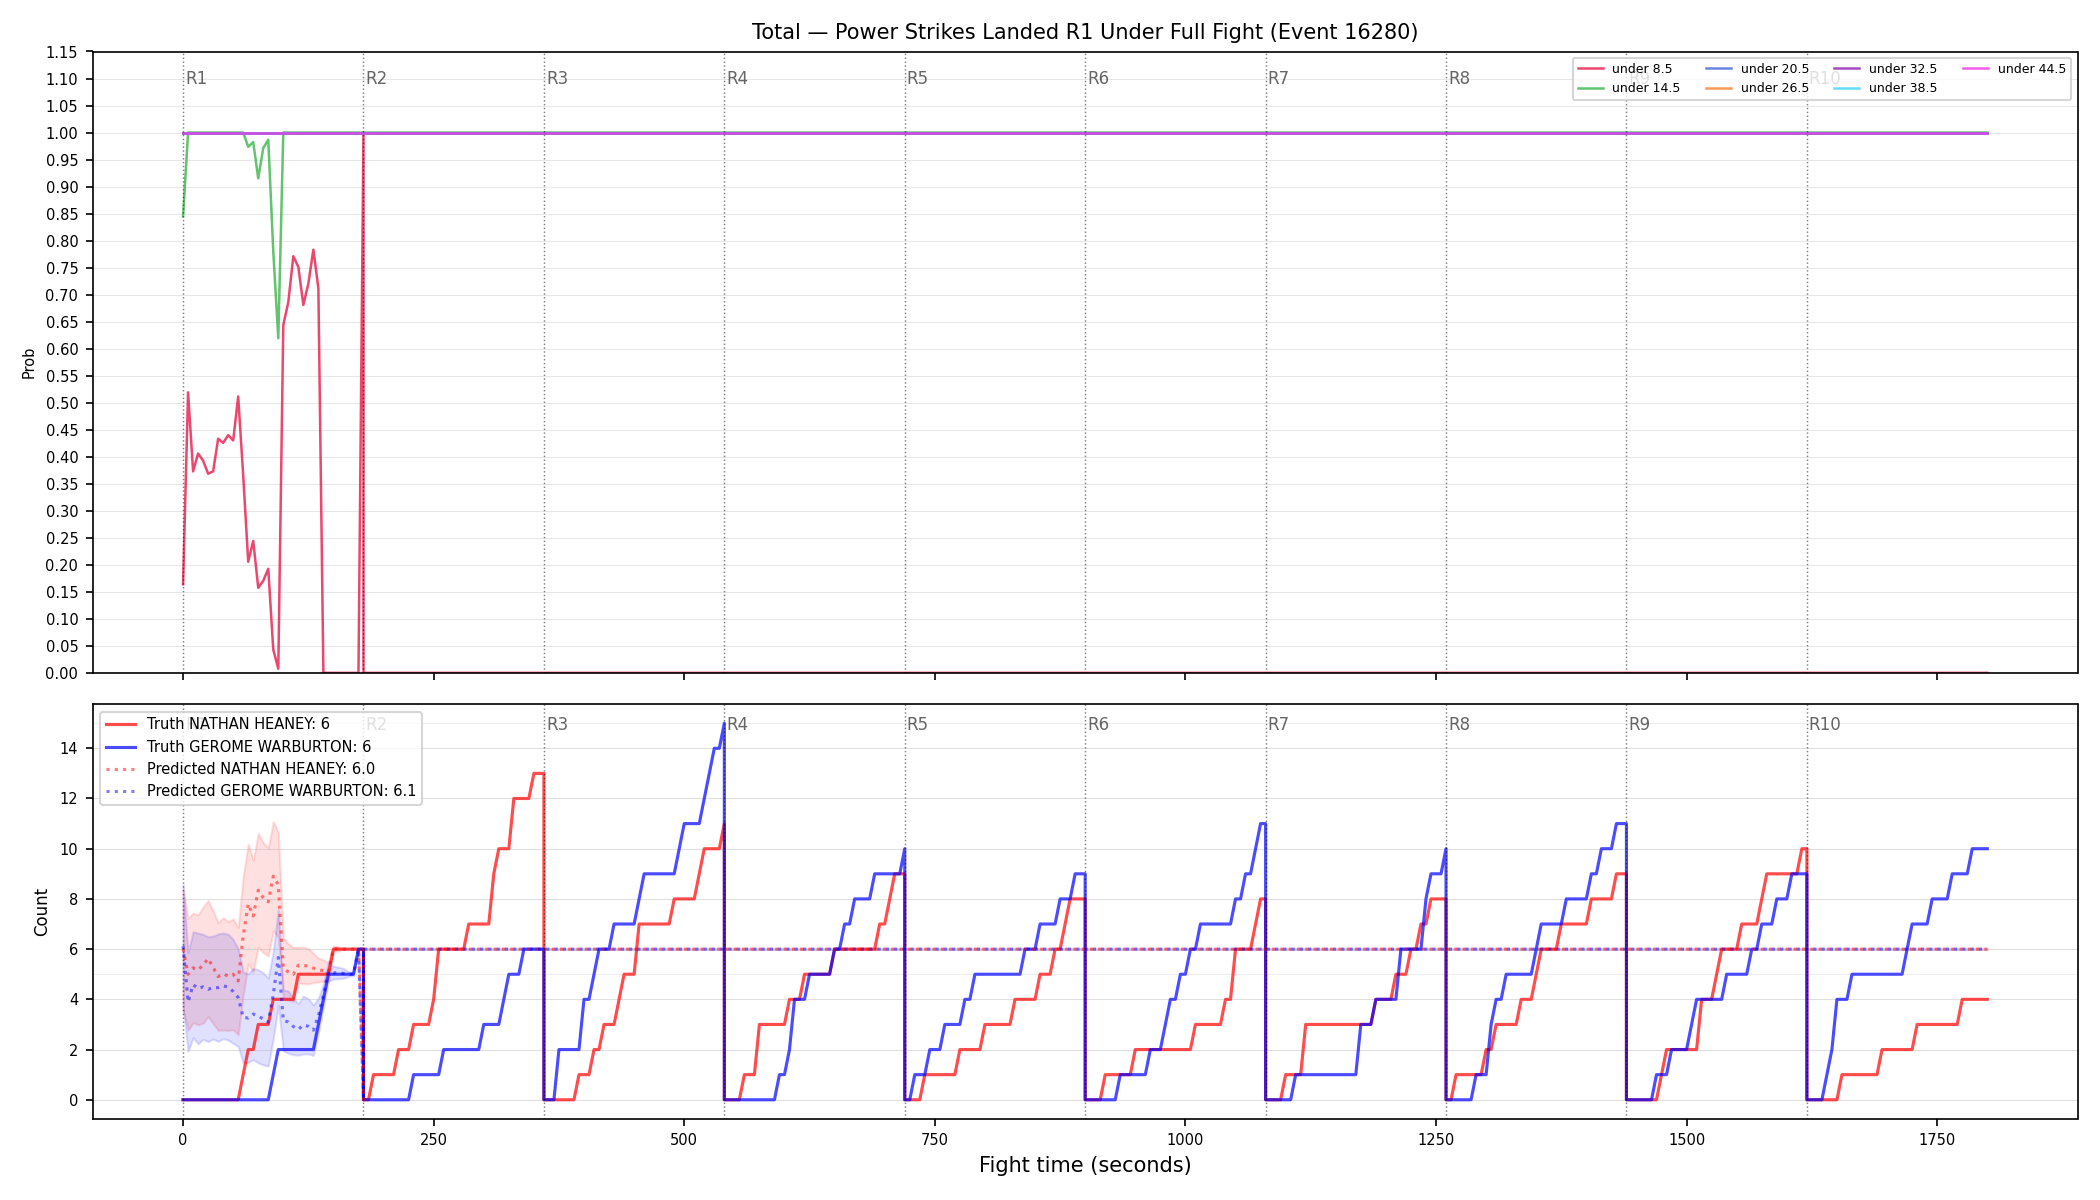
Task: Click the R6 round label in the probability chart
Action: [x=1098, y=78]
